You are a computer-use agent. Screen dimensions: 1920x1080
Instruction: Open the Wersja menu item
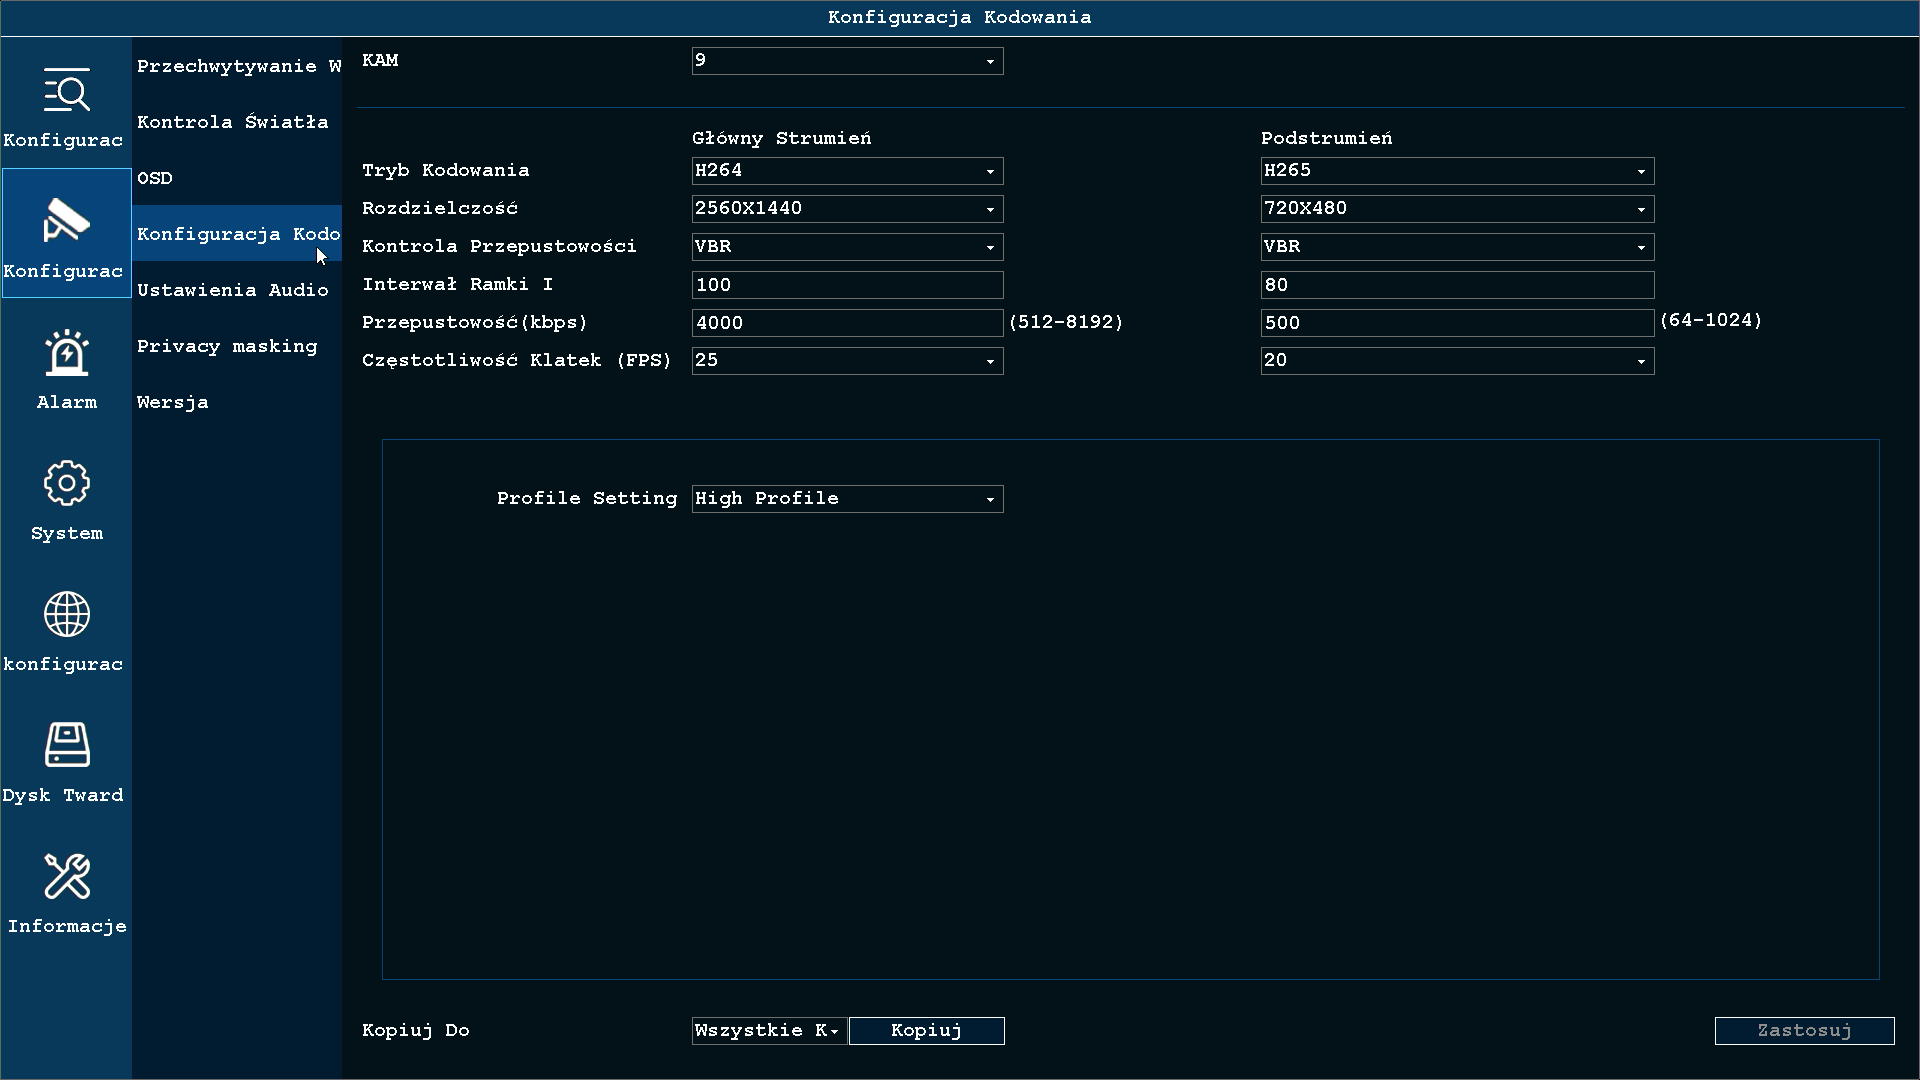237,402
